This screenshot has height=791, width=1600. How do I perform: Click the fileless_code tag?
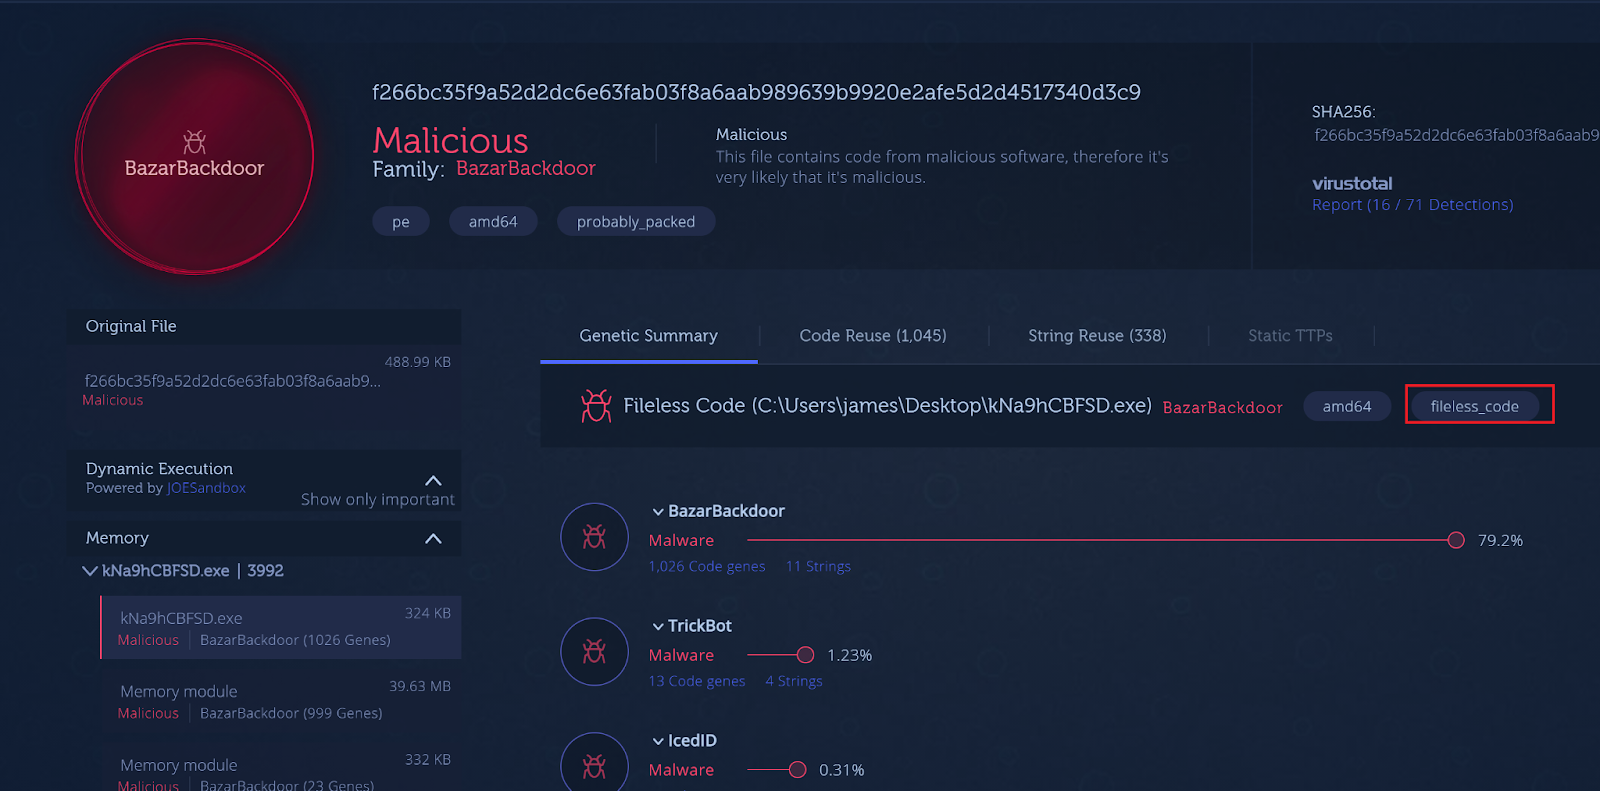point(1474,406)
